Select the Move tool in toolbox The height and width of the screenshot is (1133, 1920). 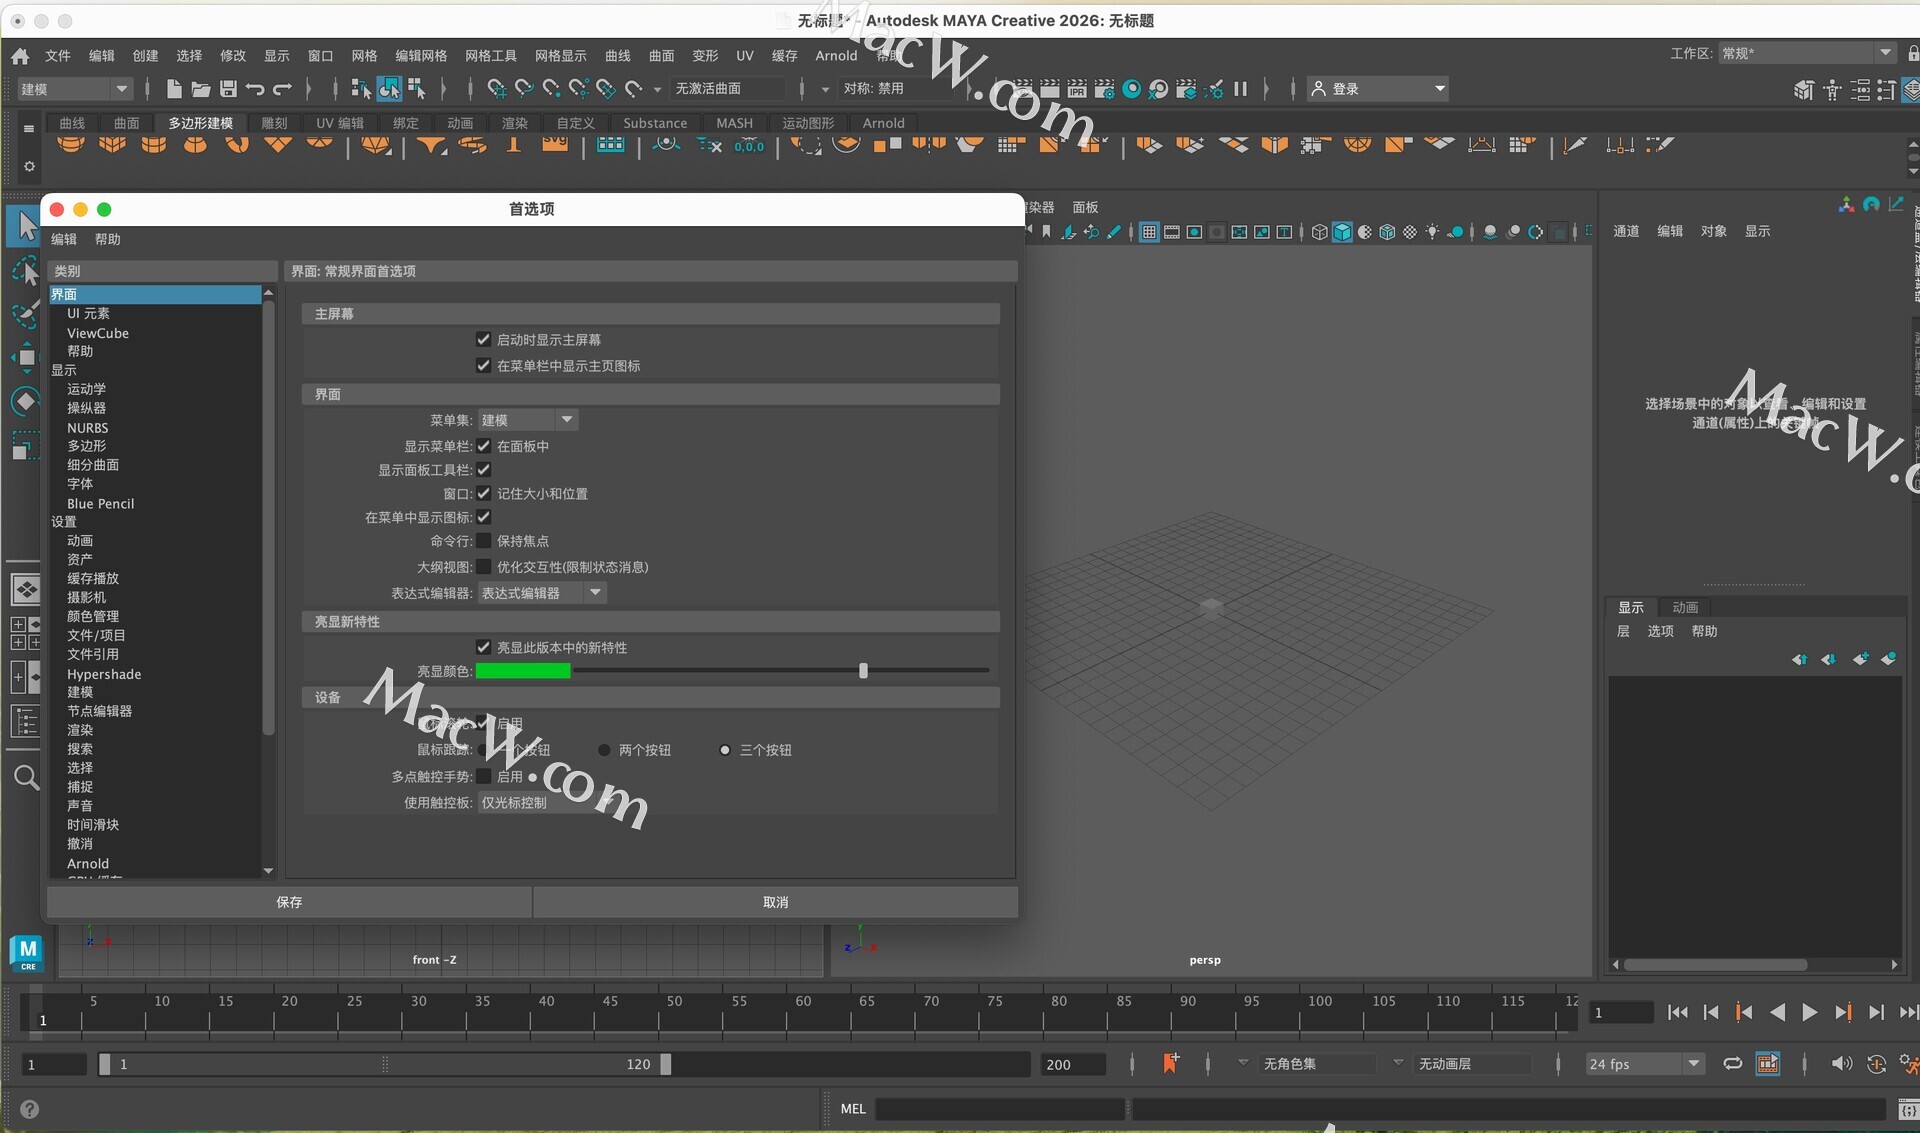(25, 357)
